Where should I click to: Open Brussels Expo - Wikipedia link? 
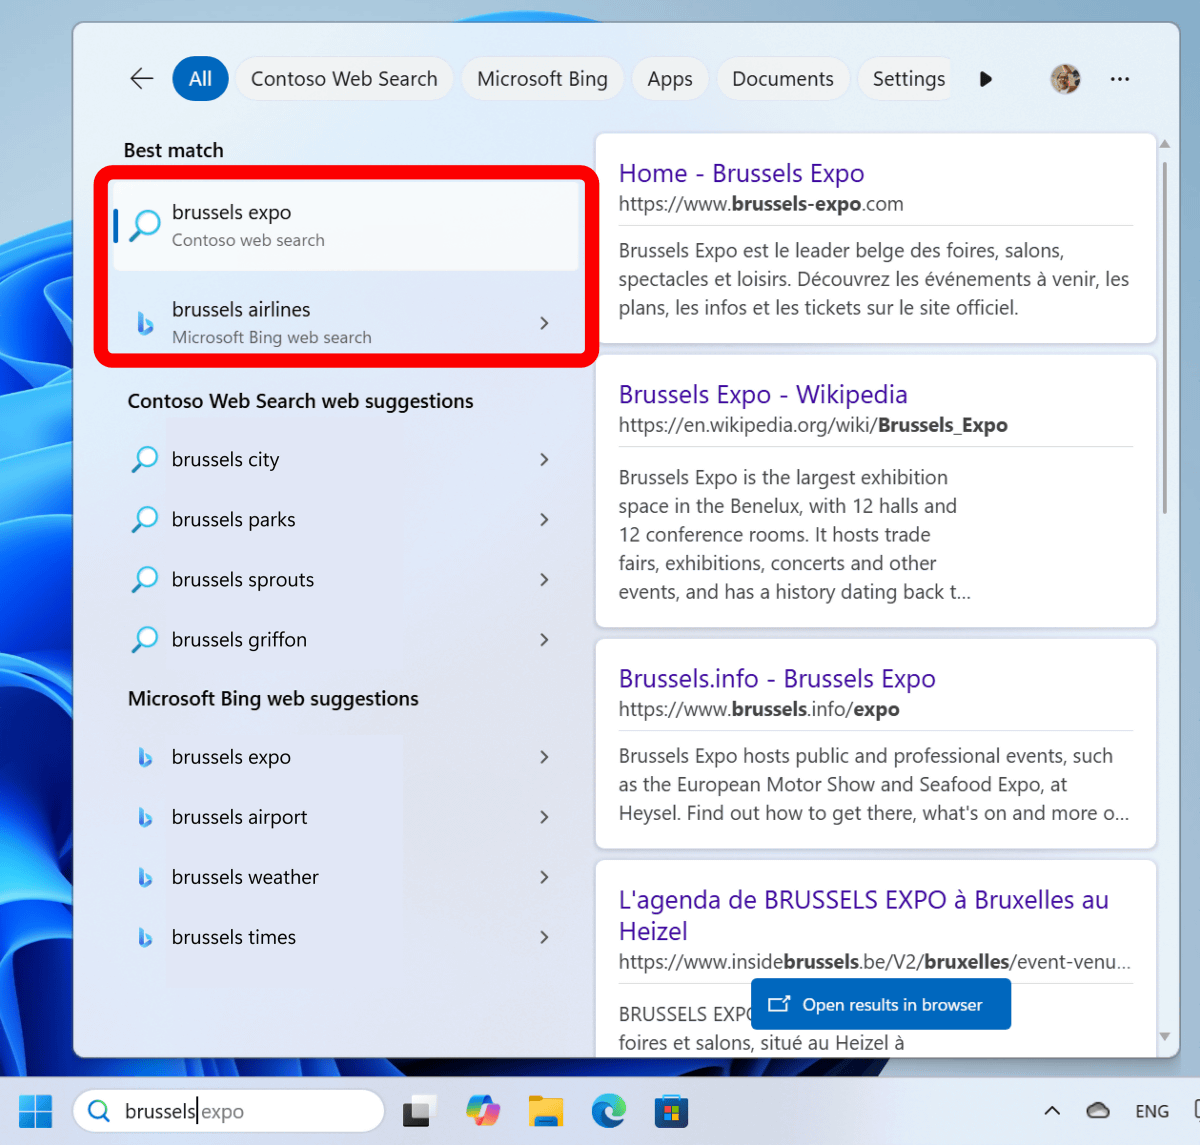pos(763,394)
